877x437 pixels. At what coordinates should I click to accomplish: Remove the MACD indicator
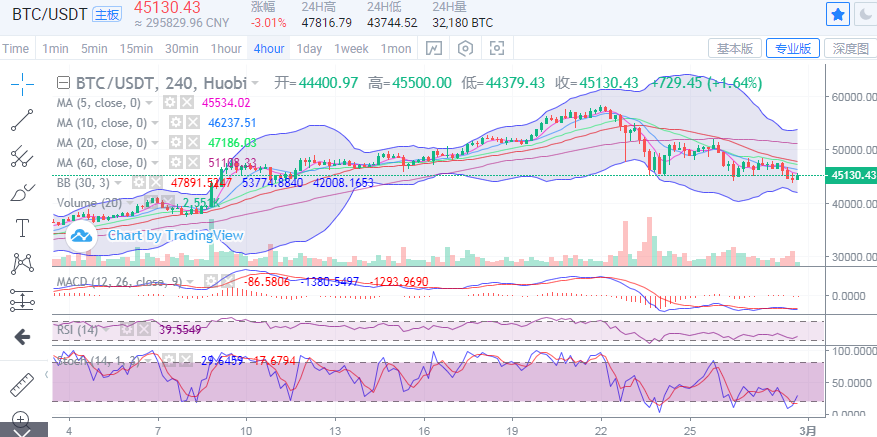coord(228,281)
